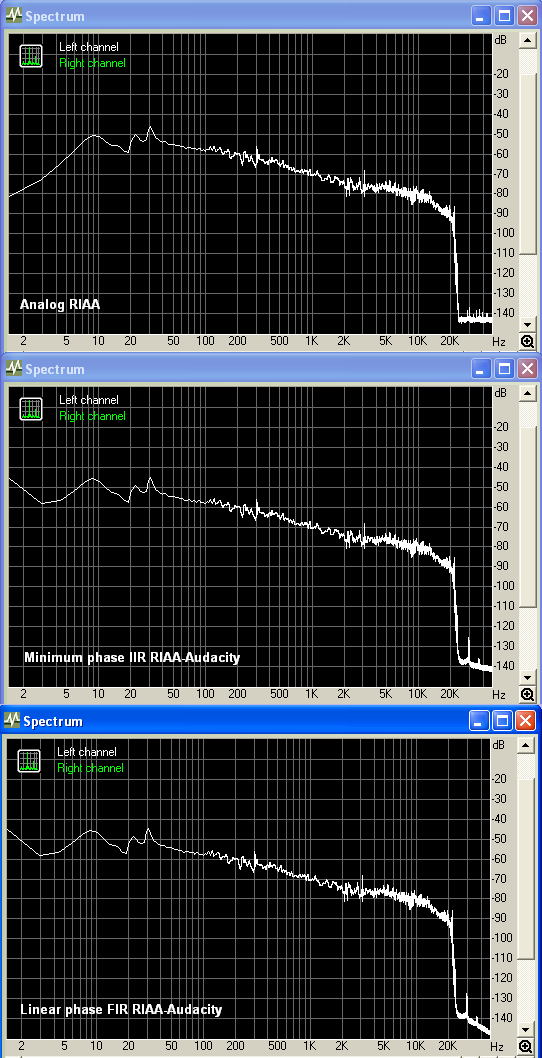Click the '20K' frequency label in Analog RIAA window

(x=450, y=341)
